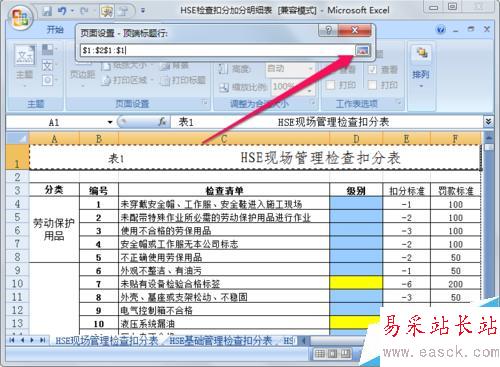This screenshot has height=367, width=500.
Task: Open the 工作表选项 group dialog launcher
Action: 398,102
